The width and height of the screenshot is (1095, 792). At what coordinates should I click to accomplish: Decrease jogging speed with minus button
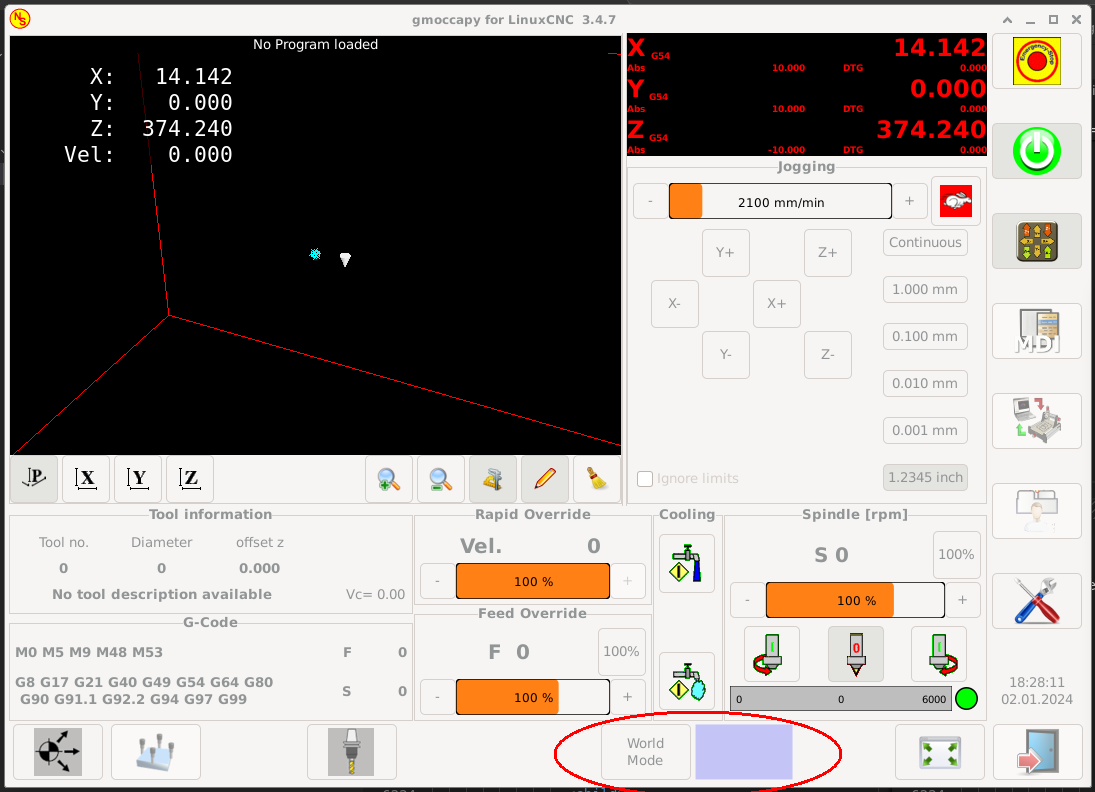(650, 201)
